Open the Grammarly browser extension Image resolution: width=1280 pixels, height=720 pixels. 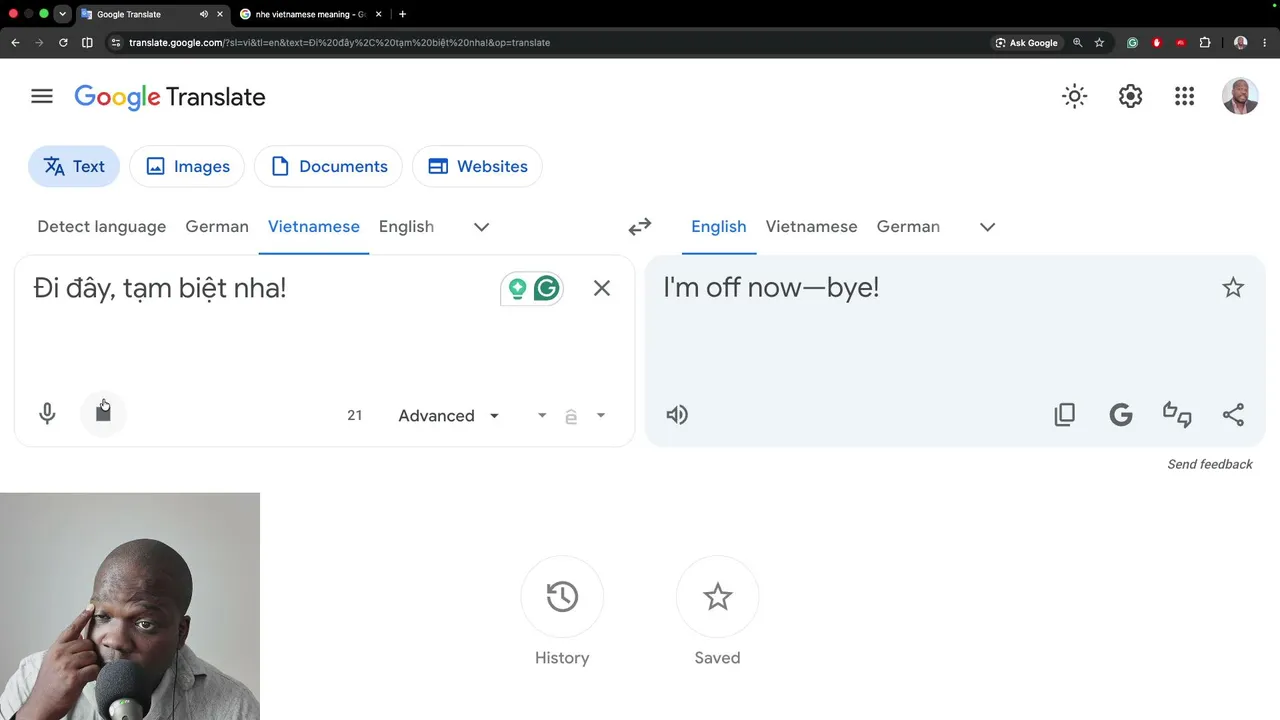[1132, 43]
